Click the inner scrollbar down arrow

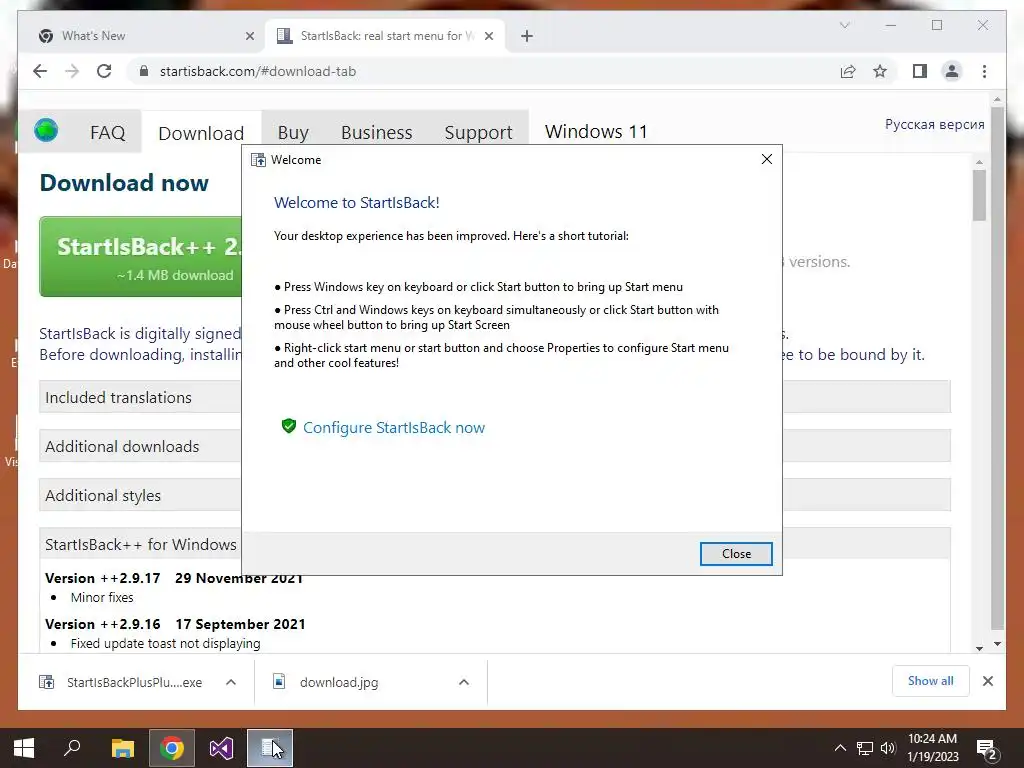pyautogui.click(x=979, y=648)
